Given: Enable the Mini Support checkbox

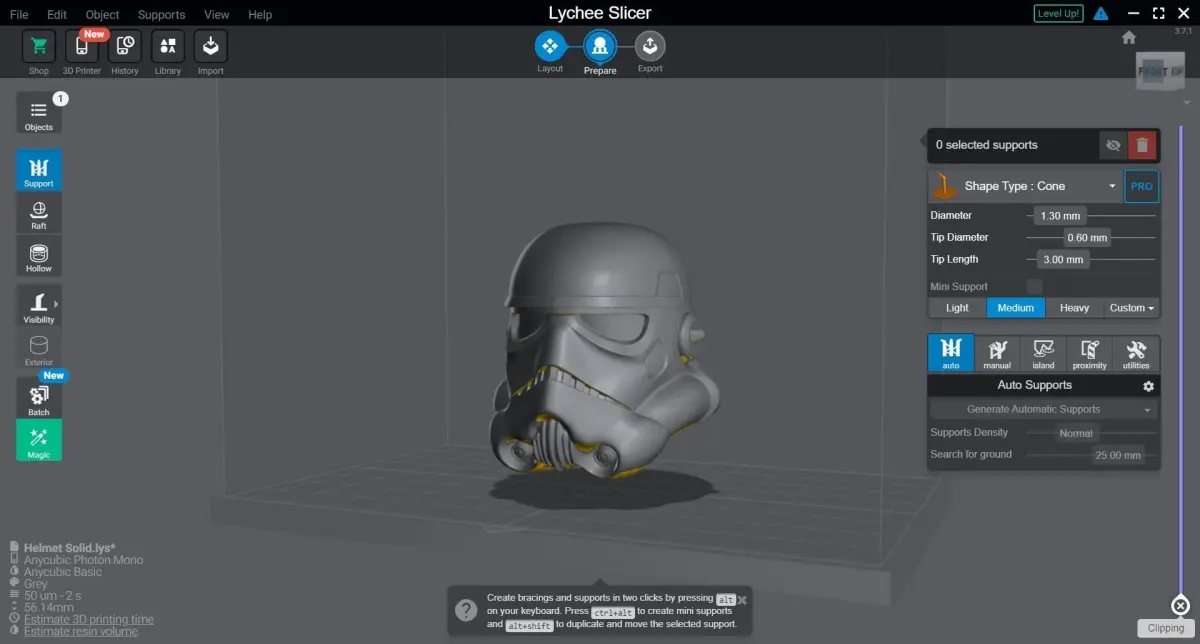Looking at the screenshot, I should [x=1035, y=287].
